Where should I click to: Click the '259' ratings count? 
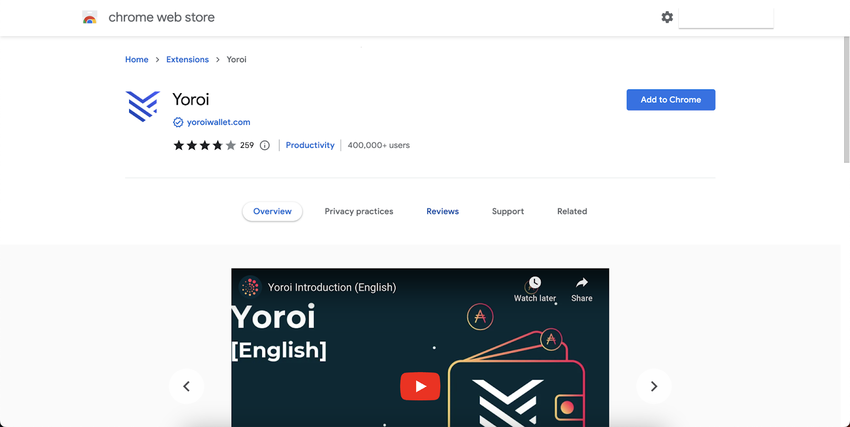tap(247, 145)
